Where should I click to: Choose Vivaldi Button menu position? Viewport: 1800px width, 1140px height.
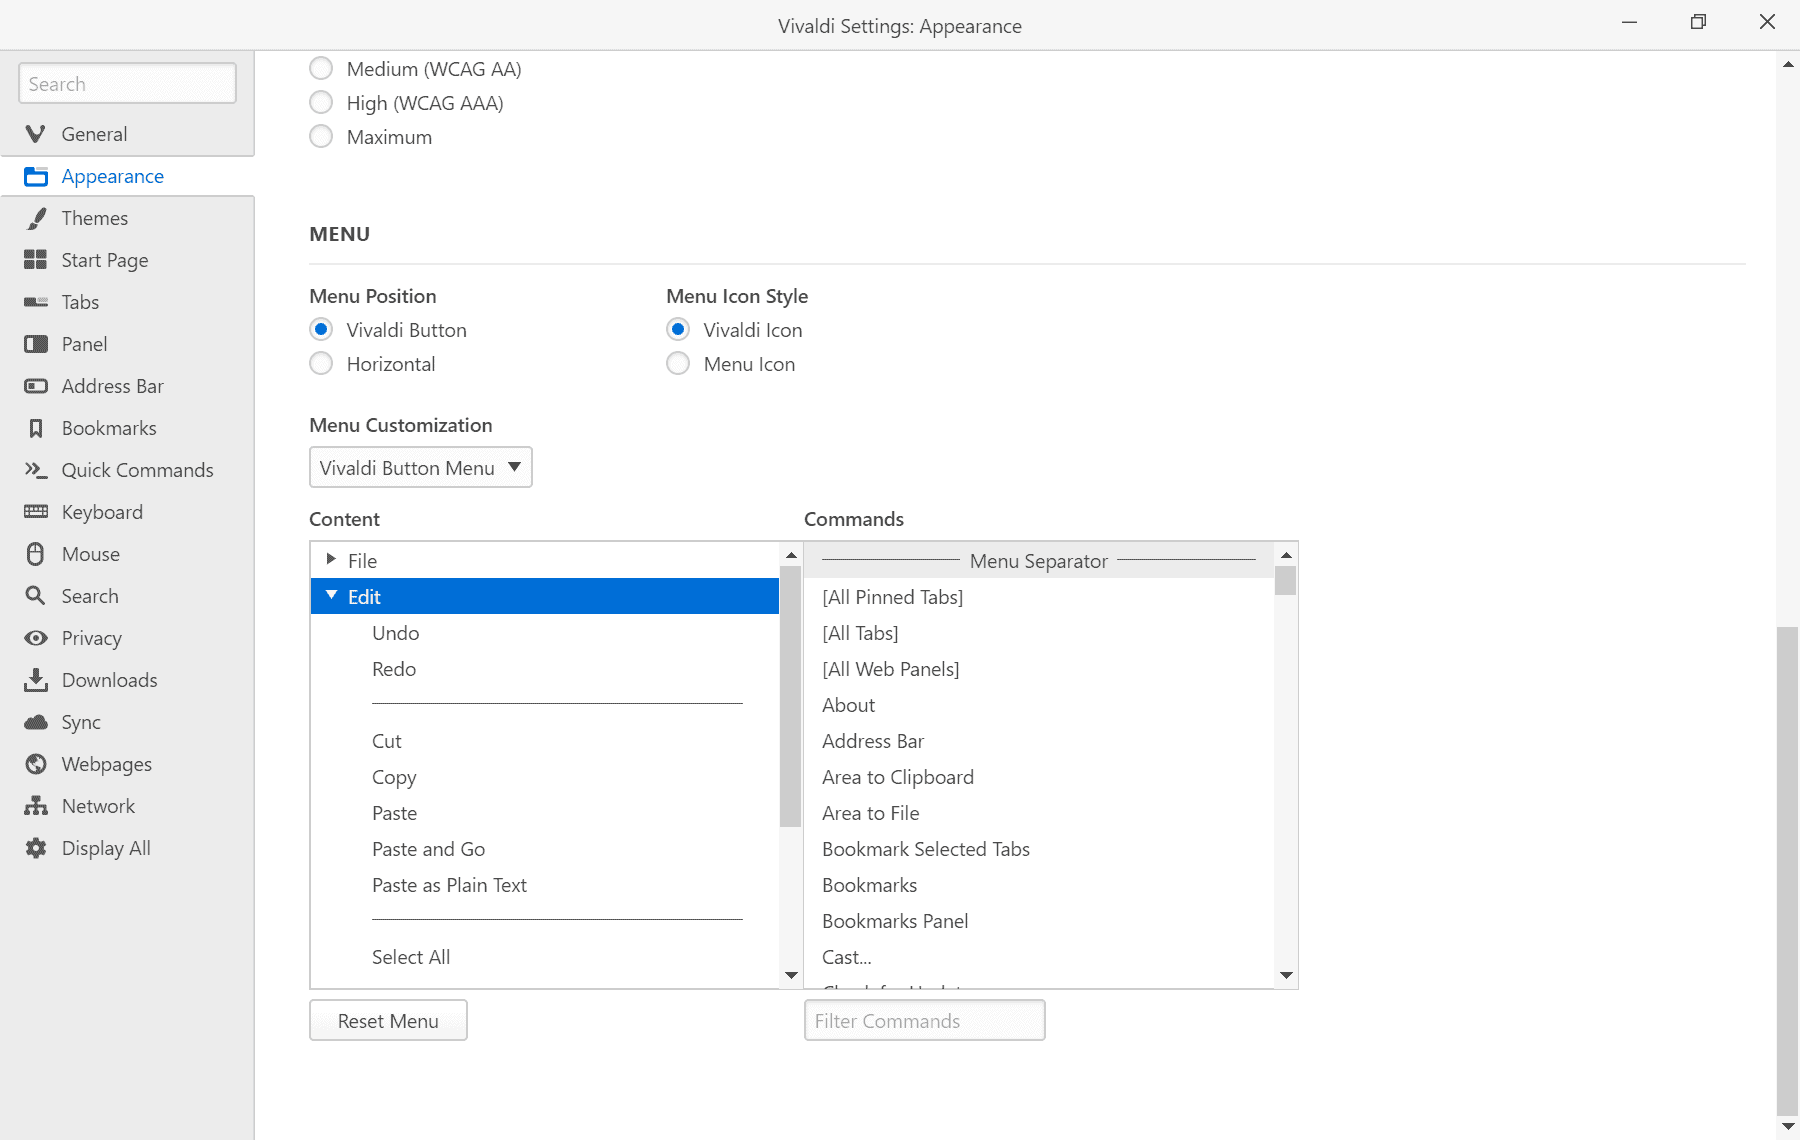point(321,330)
